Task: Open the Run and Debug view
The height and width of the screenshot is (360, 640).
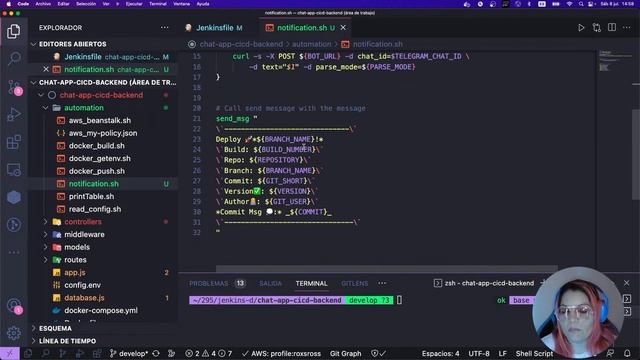Action: (x=13, y=115)
